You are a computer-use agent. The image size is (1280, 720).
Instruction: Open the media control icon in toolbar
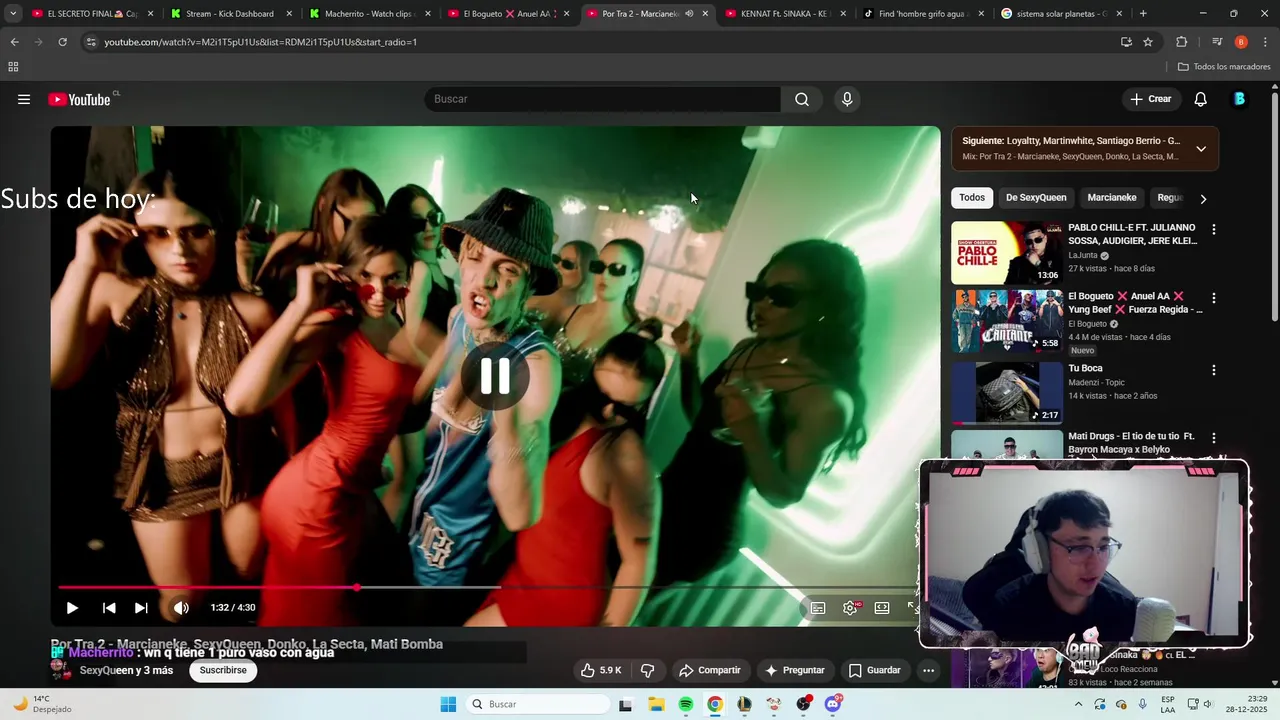pyautogui.click(x=1217, y=42)
